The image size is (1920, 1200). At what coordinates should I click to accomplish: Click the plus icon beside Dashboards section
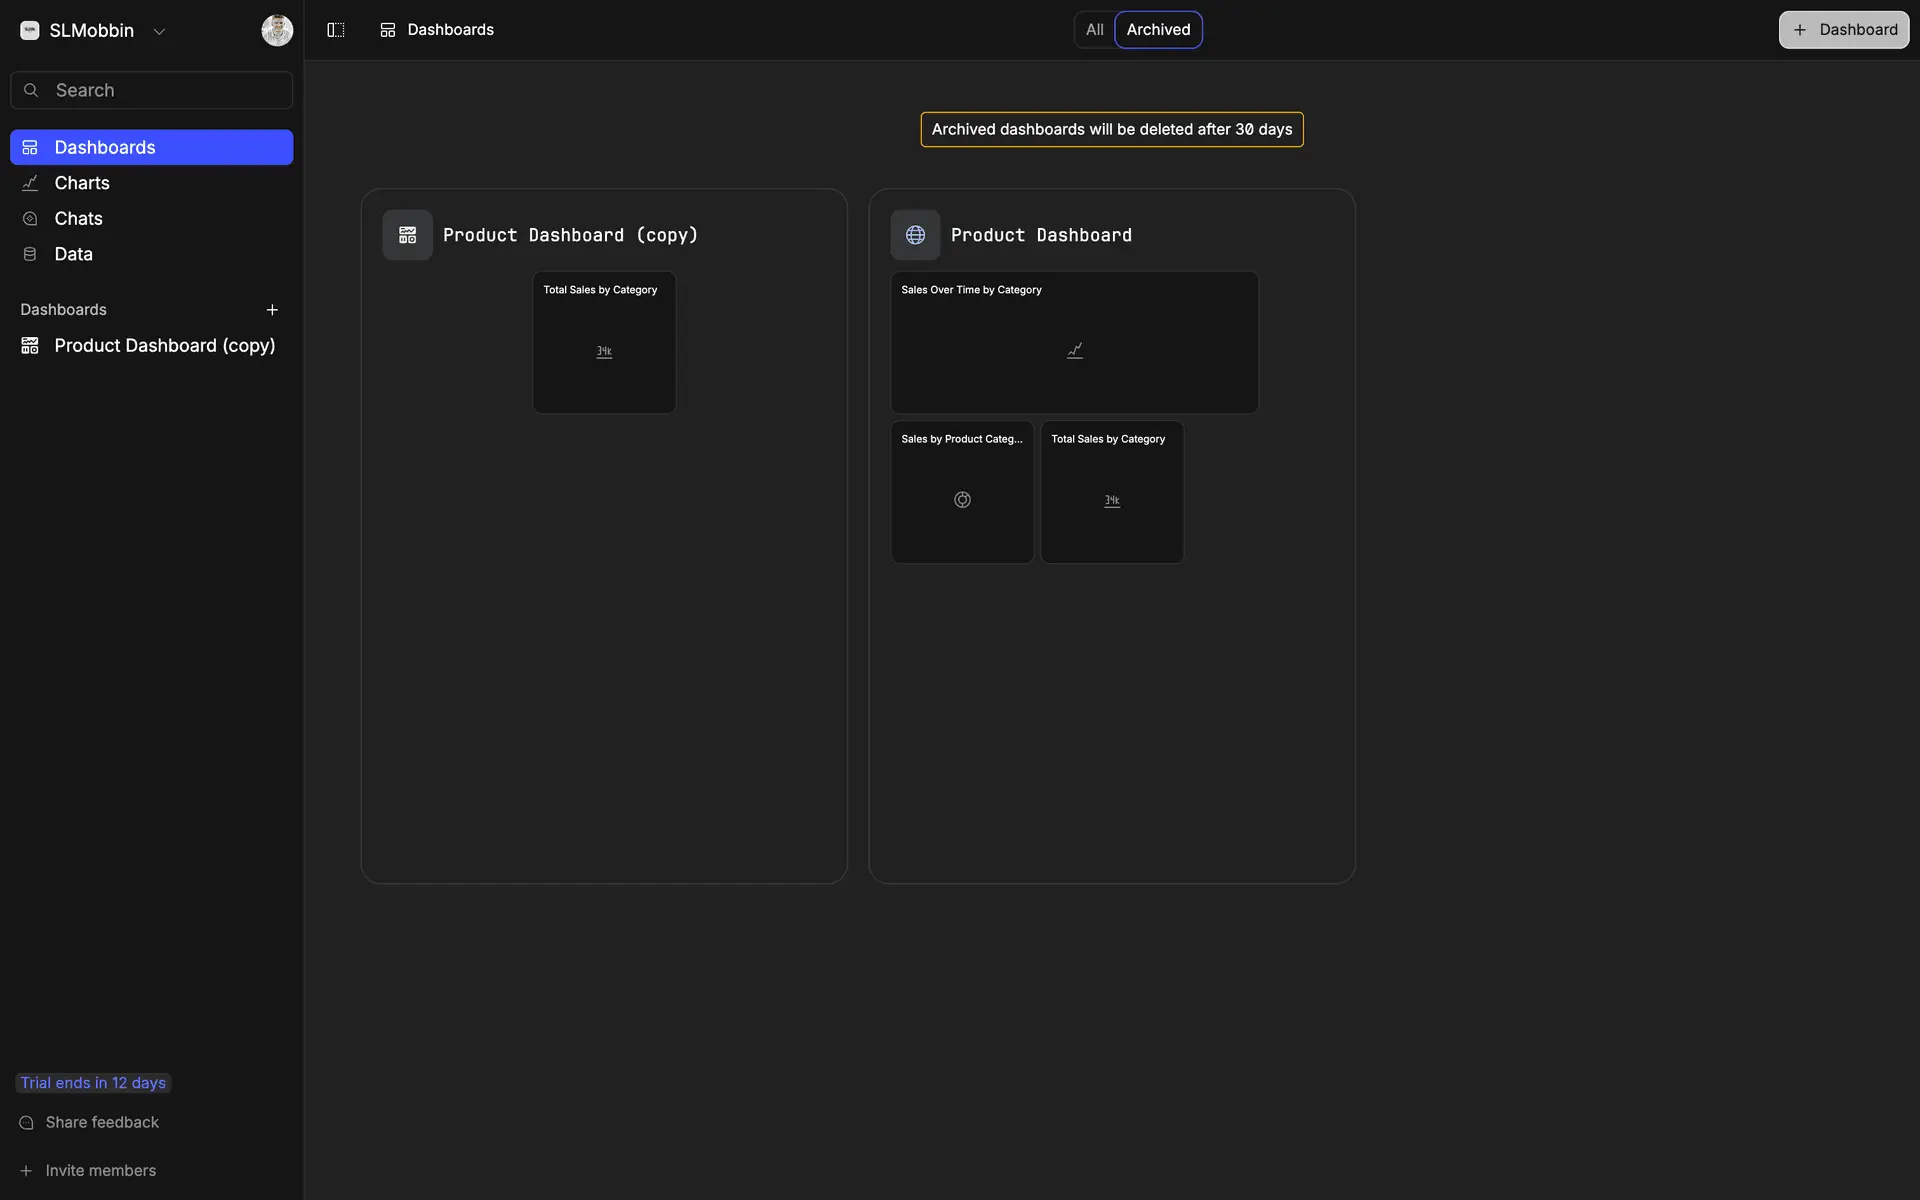pos(272,310)
